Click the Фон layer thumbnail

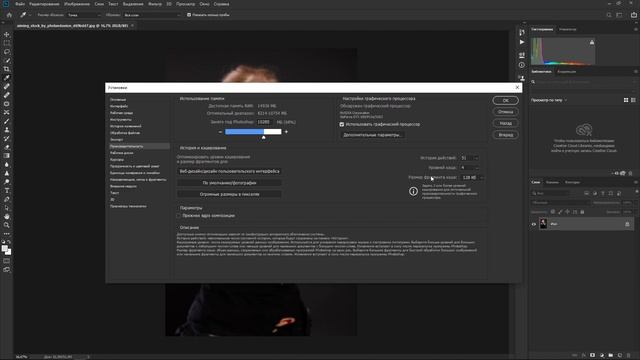point(543,224)
